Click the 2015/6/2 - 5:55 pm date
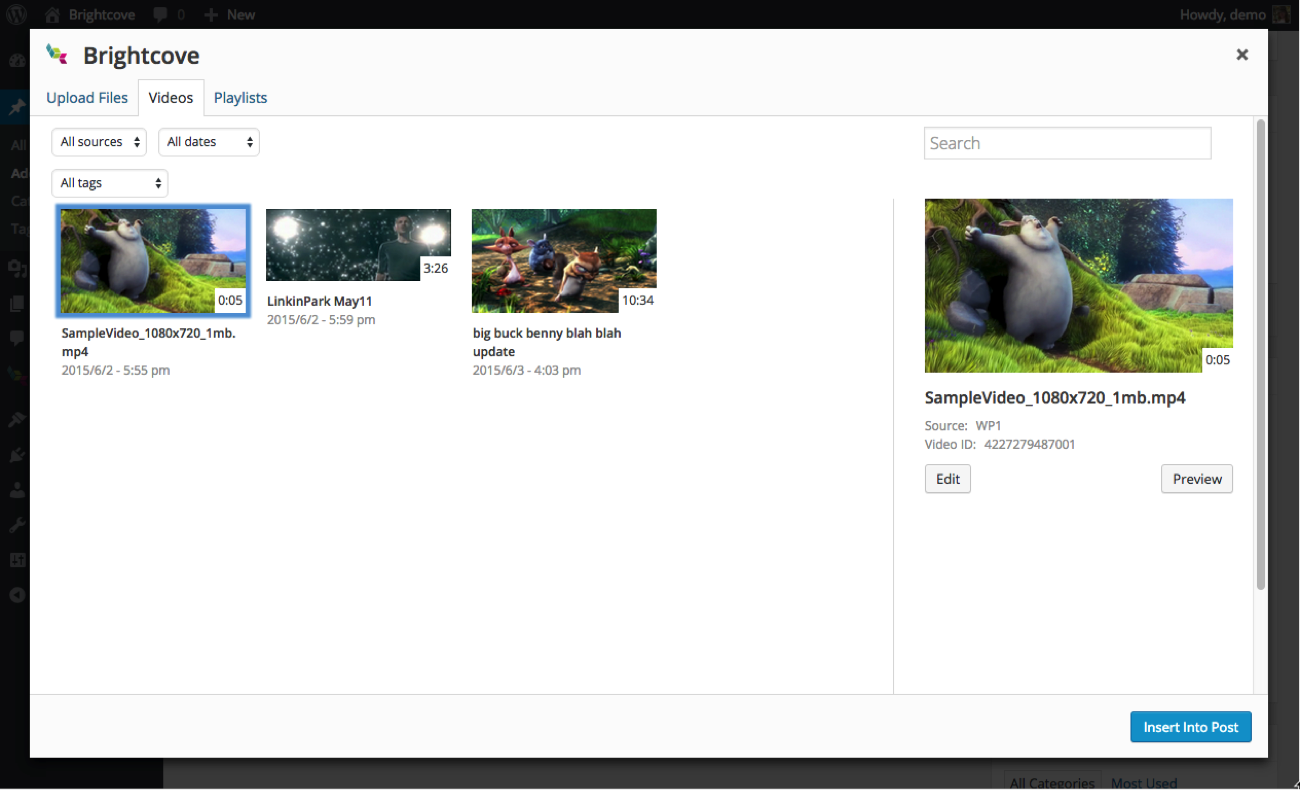Image resolution: width=1300 pixels, height=790 pixels. click(x=115, y=370)
